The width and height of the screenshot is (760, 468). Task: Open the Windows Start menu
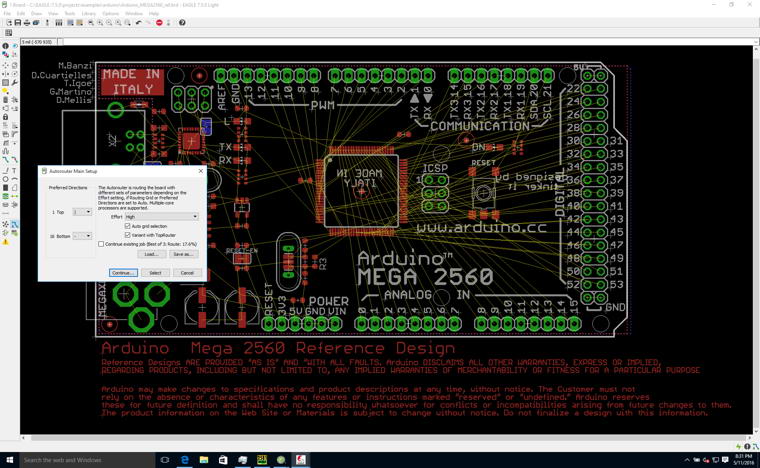pos(10,460)
